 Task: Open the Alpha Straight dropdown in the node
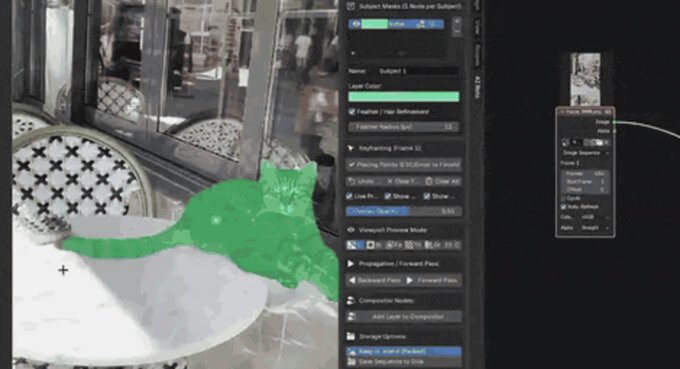pyautogui.click(x=595, y=228)
